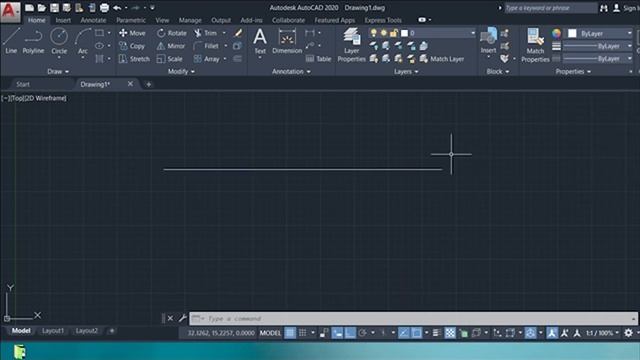Insert a Table

318,59
